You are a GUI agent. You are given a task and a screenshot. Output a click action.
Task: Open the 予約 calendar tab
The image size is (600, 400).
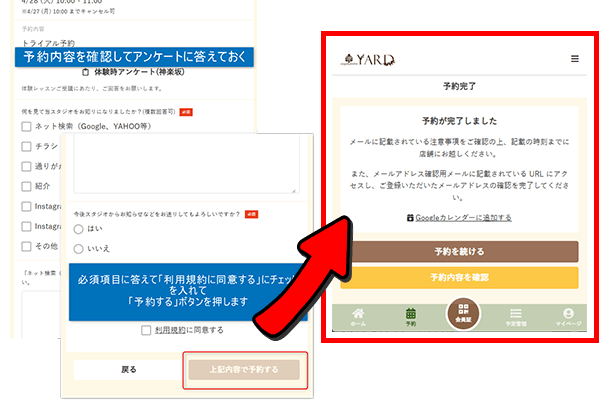[411, 317]
